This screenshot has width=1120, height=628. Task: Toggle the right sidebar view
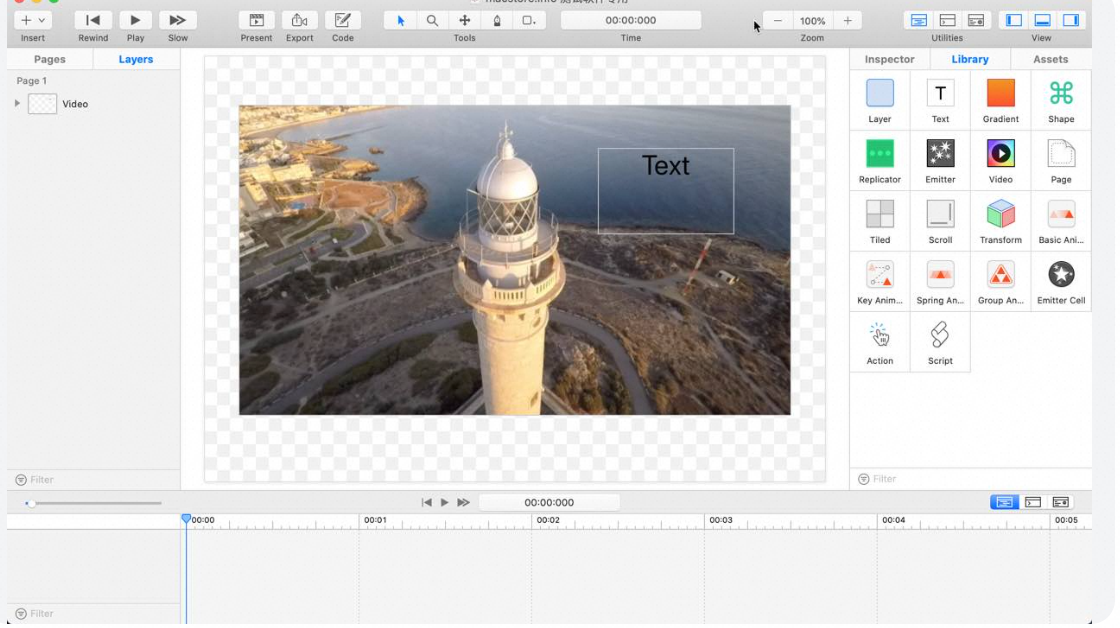(1071, 21)
